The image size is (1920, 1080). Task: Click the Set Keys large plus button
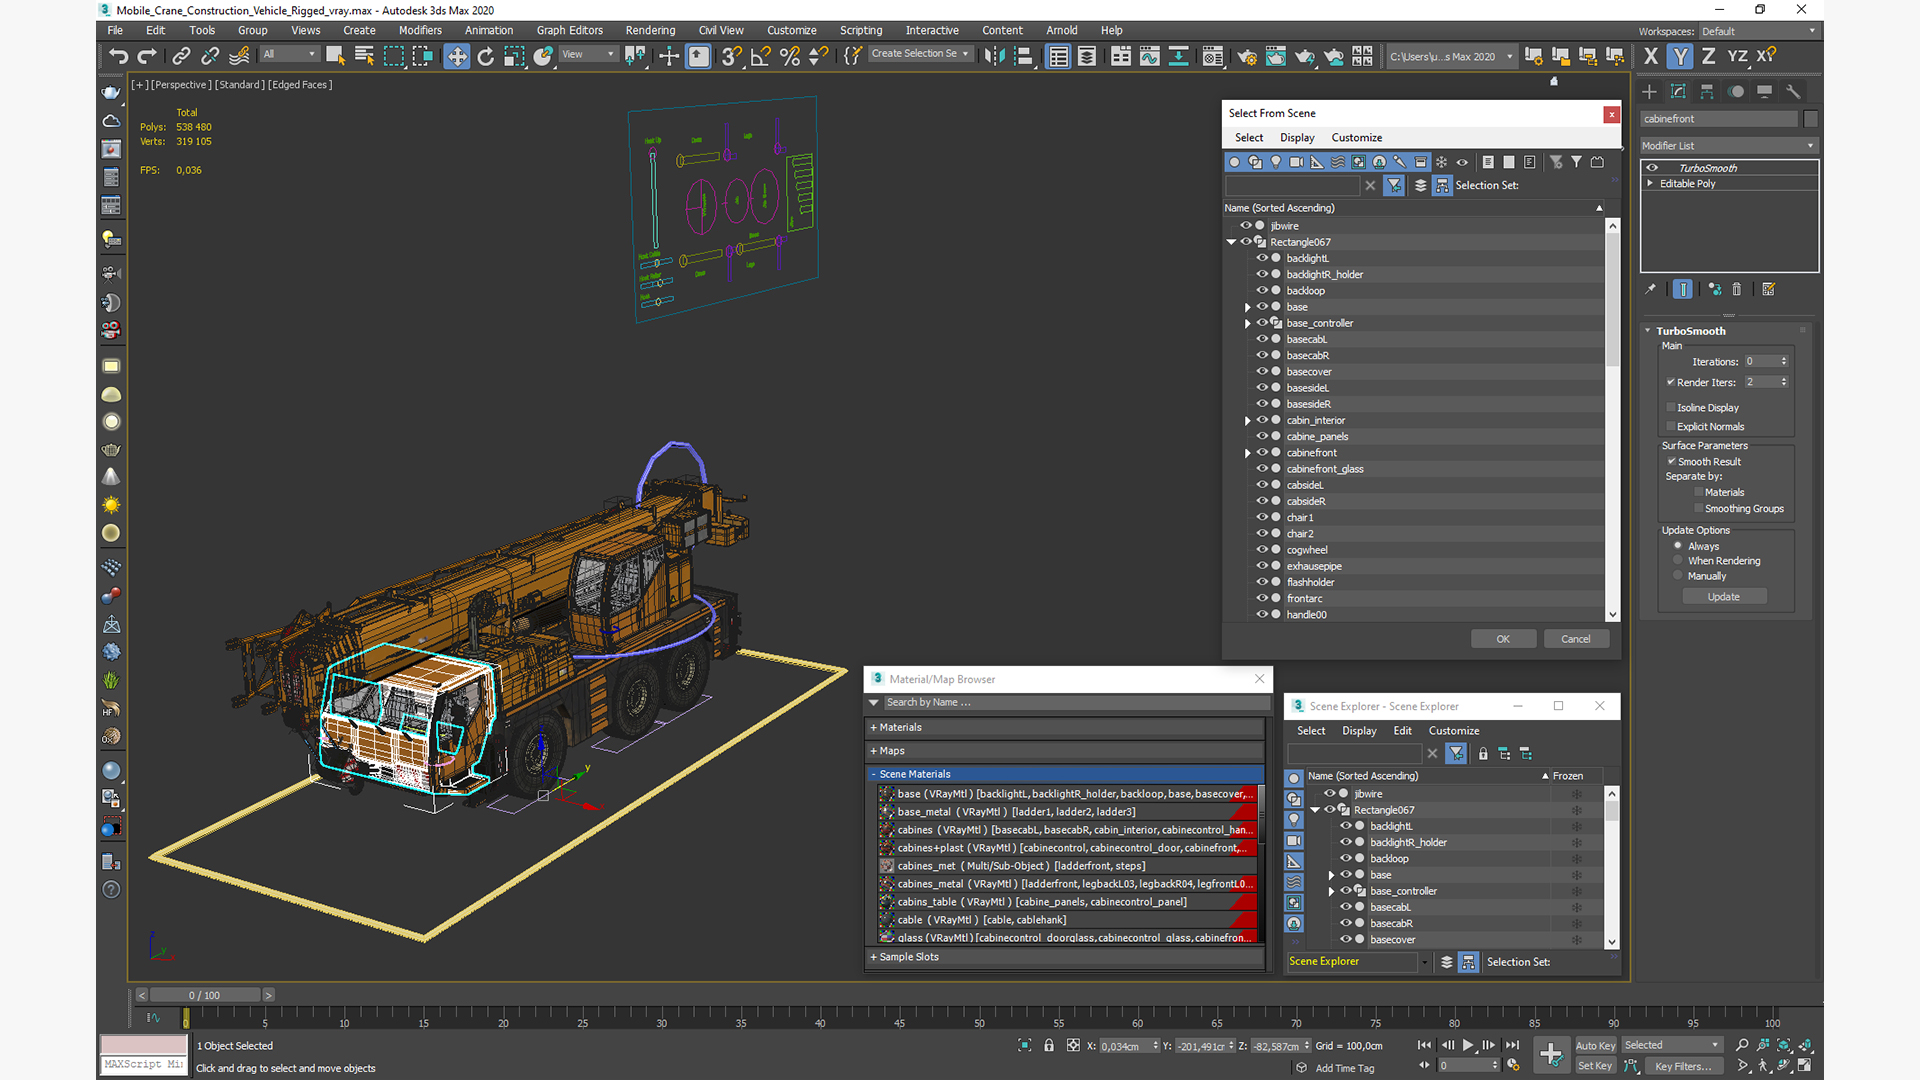click(1551, 1054)
